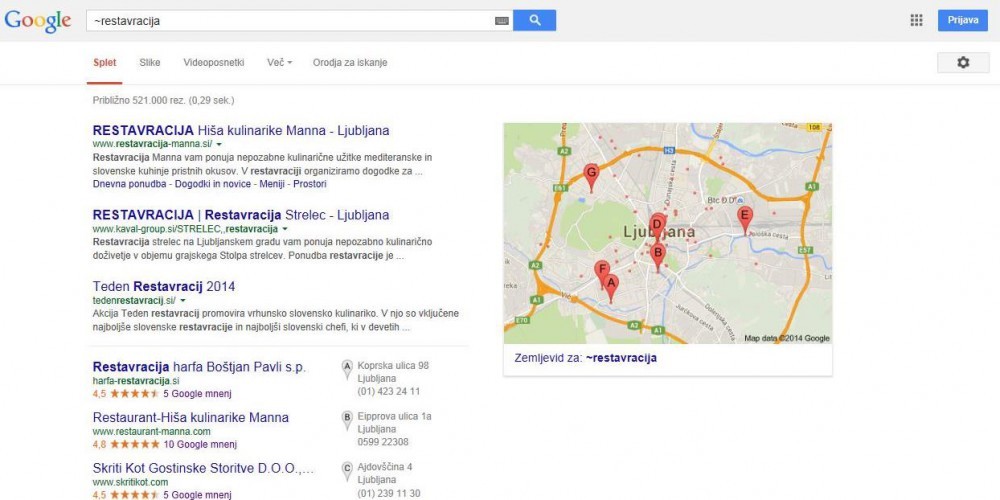Click marker A beside Koprska ulica 98
This screenshot has width=1000, height=500.
347,369
